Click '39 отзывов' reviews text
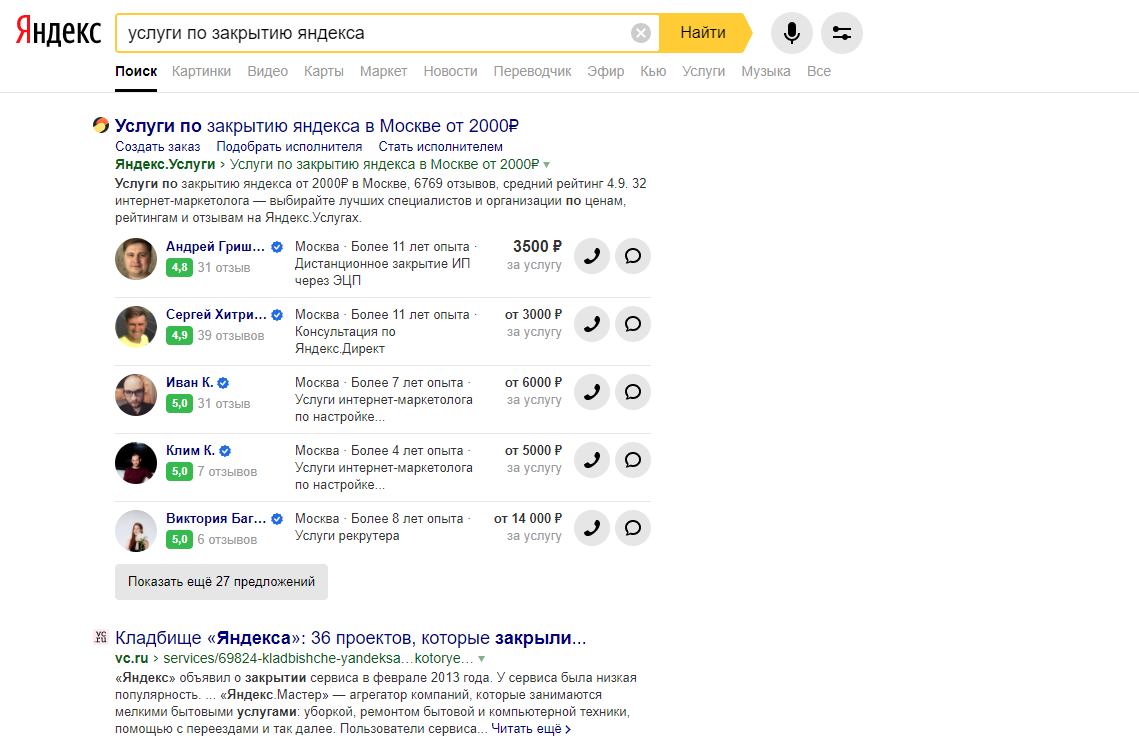Screen dimensions: 1139x752 click(231, 336)
